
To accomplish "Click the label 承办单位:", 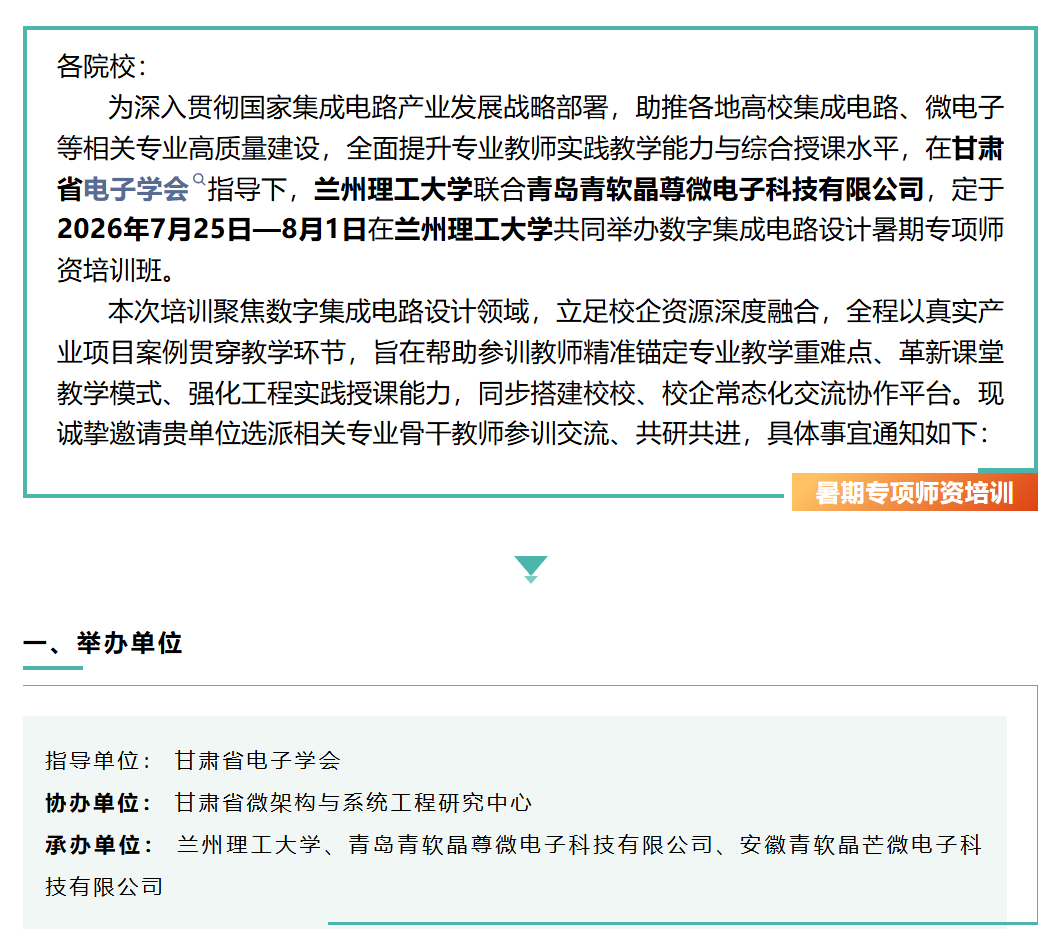I will [100, 844].
